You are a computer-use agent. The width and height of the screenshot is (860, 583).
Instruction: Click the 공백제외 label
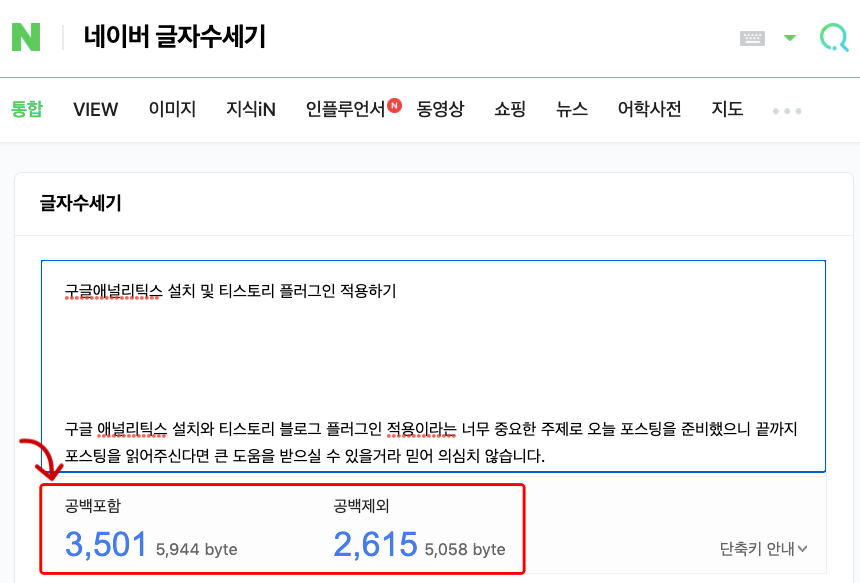361,505
